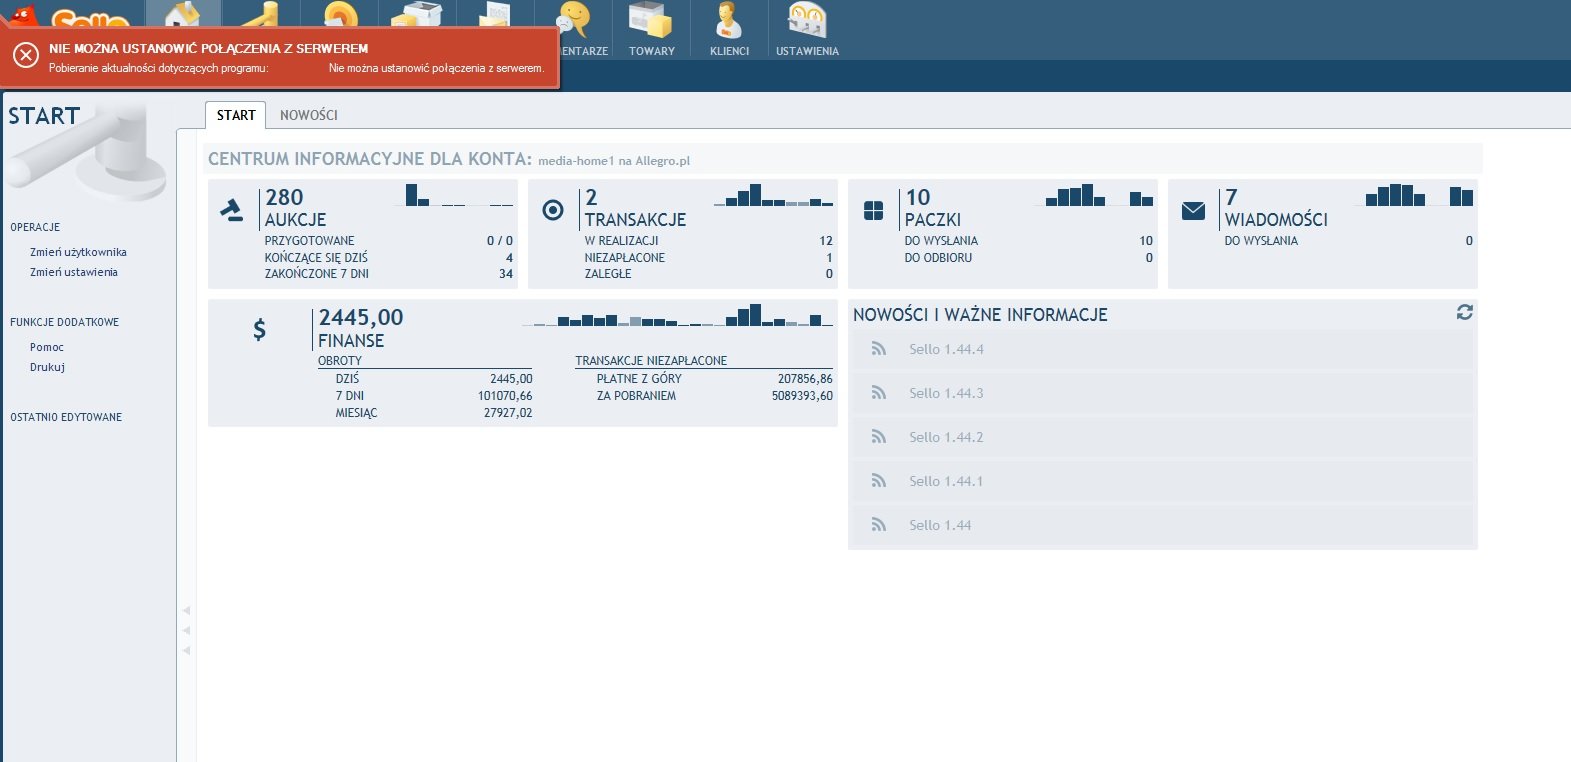Open the Klienci (customers) section
The image size is (1571, 762).
click(729, 29)
